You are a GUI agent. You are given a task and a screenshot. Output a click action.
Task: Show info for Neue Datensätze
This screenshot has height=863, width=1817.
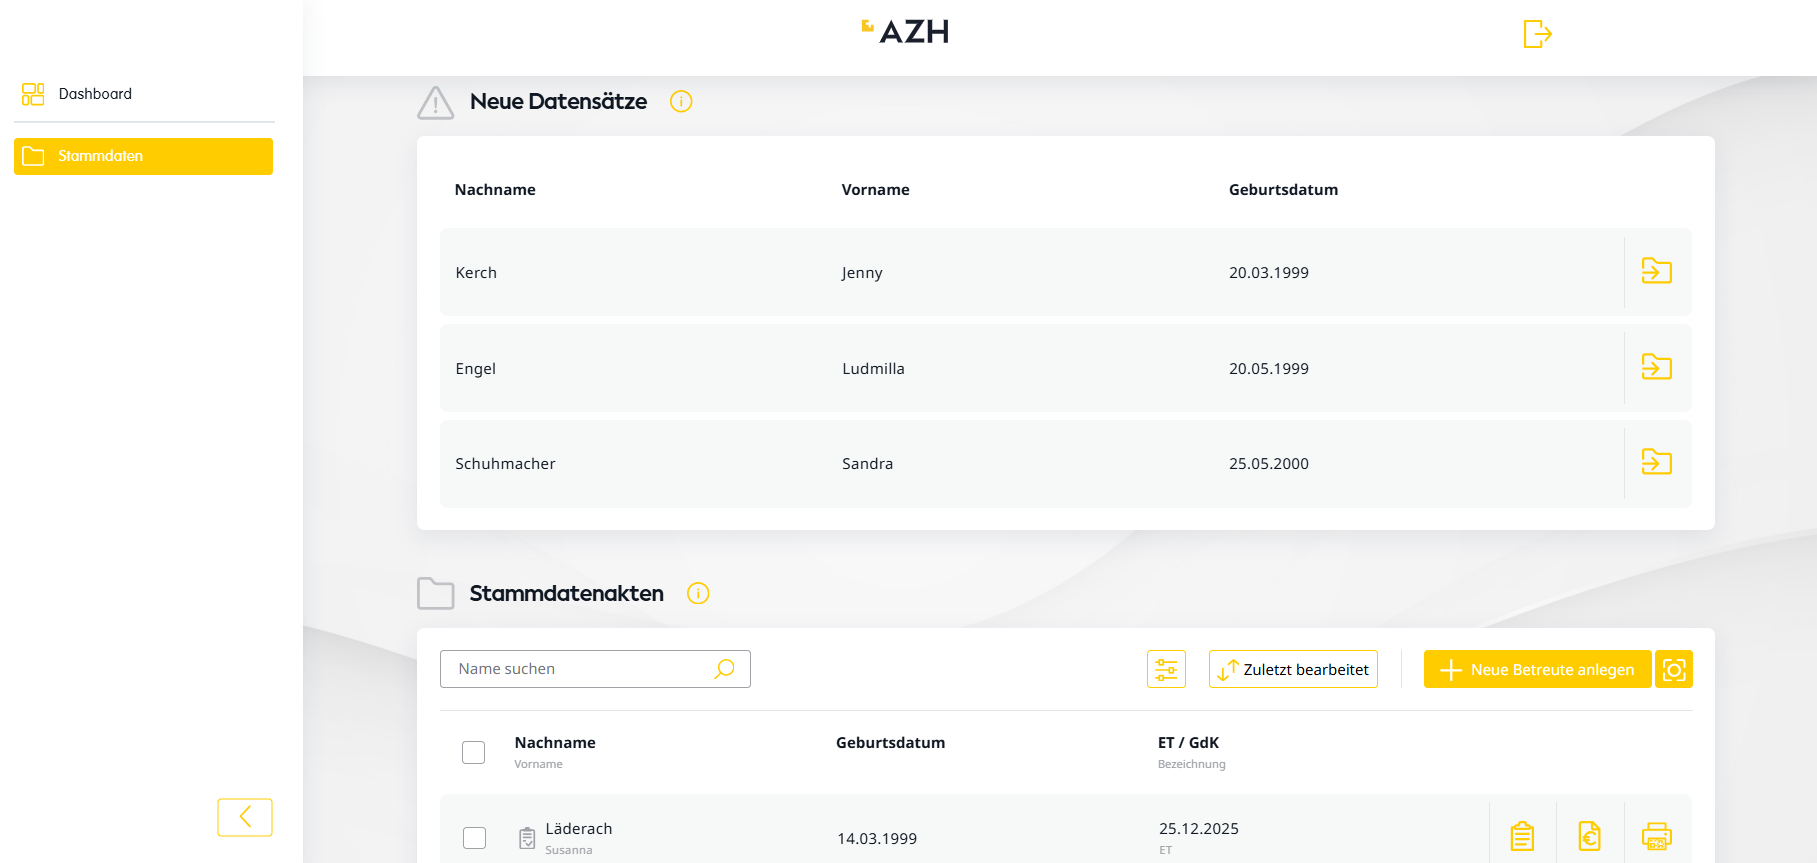click(x=681, y=101)
